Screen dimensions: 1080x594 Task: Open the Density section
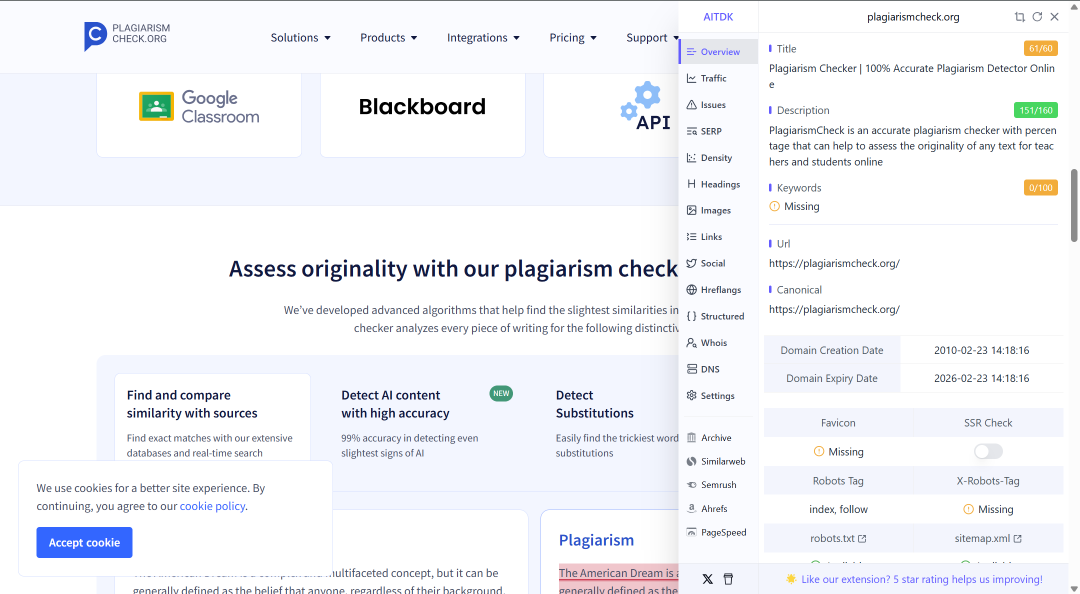point(718,158)
